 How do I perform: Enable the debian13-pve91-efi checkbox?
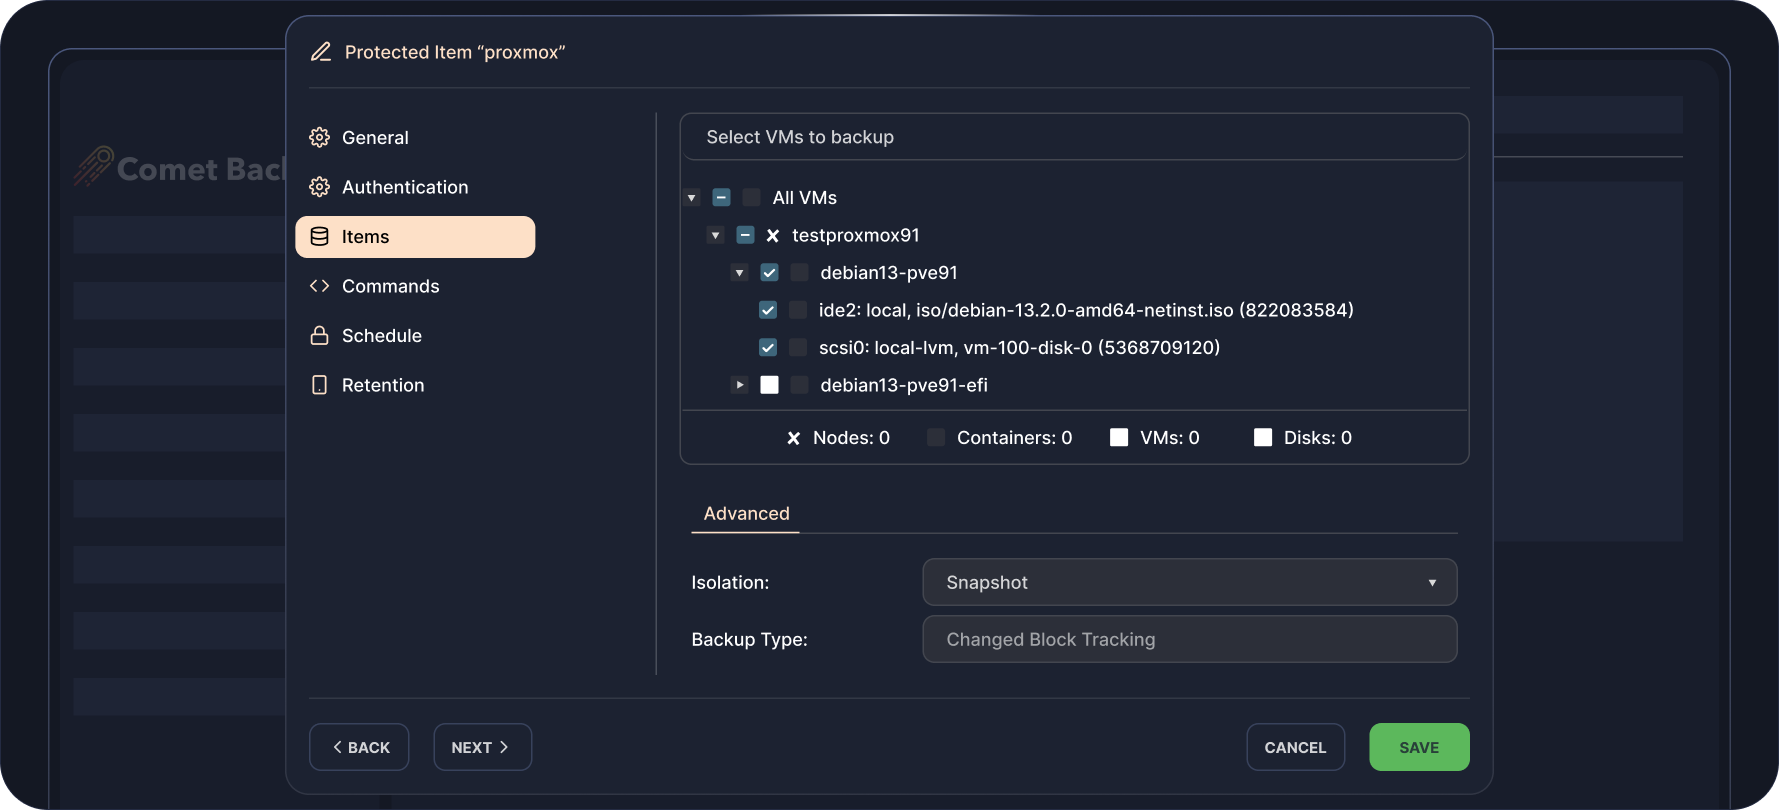click(769, 385)
